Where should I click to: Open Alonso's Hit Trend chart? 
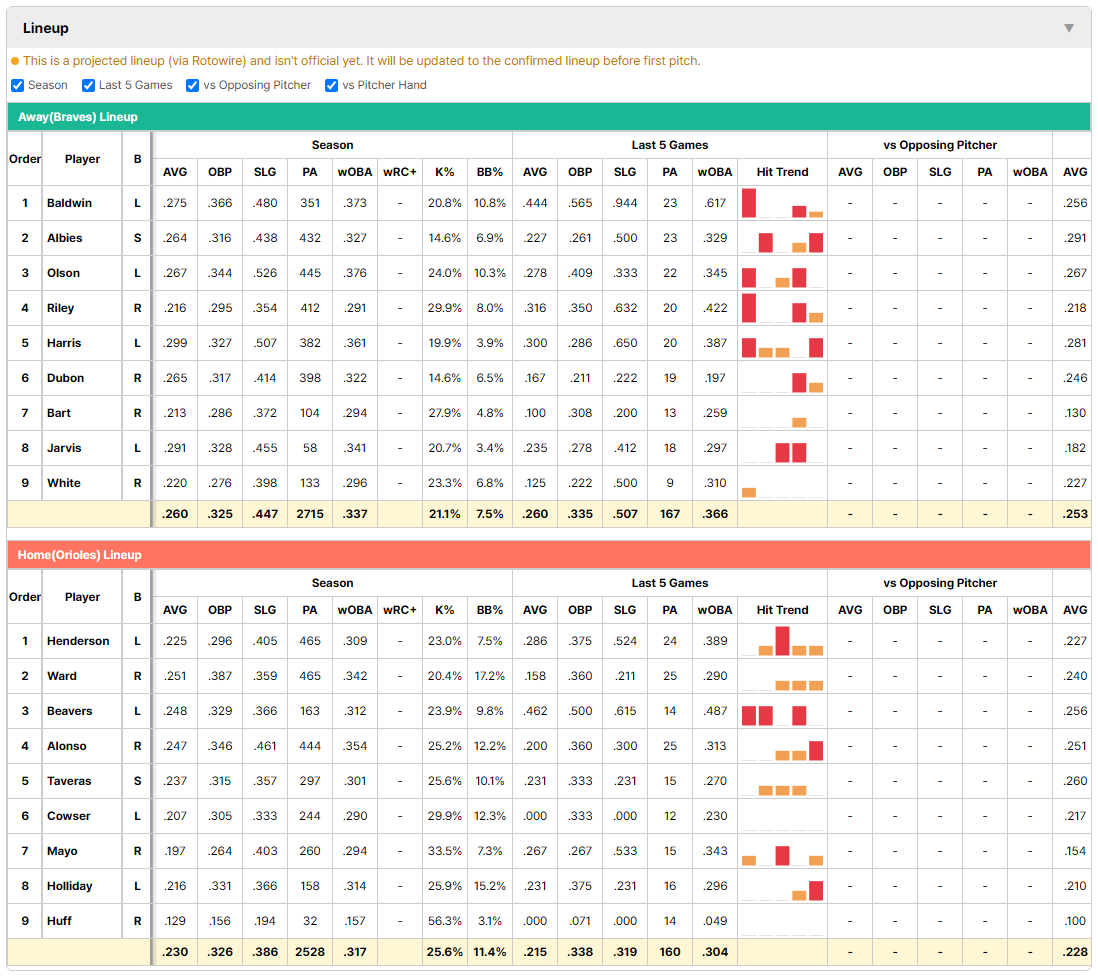(782, 746)
